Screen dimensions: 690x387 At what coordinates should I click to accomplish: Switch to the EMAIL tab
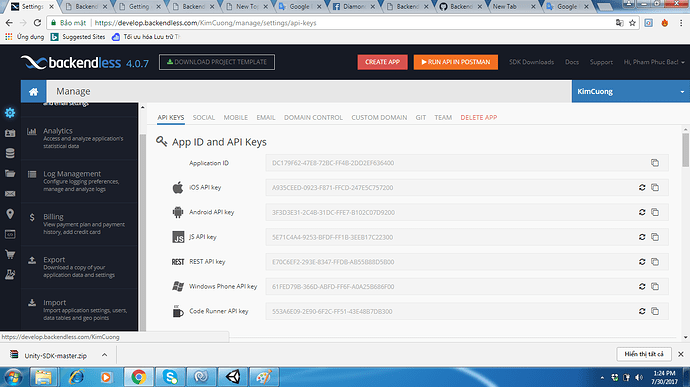tap(266, 118)
